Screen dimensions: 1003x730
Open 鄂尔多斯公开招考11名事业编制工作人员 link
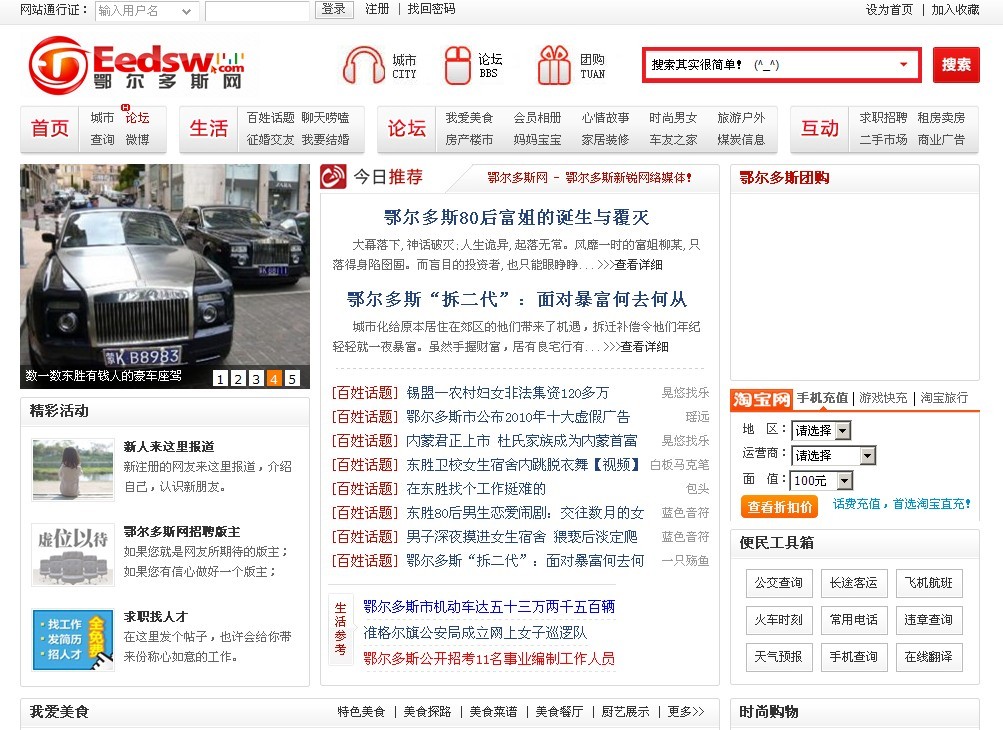click(x=489, y=658)
